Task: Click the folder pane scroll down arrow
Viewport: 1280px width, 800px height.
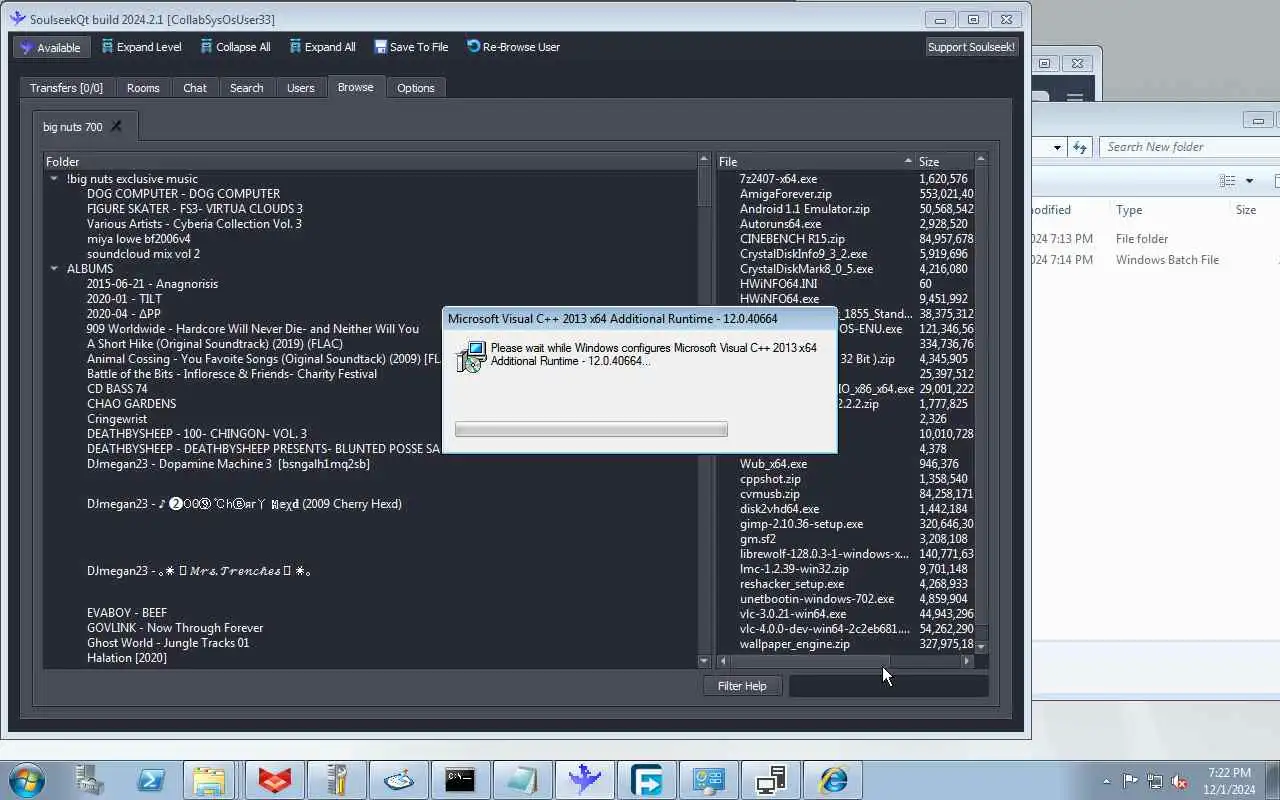Action: click(x=704, y=661)
